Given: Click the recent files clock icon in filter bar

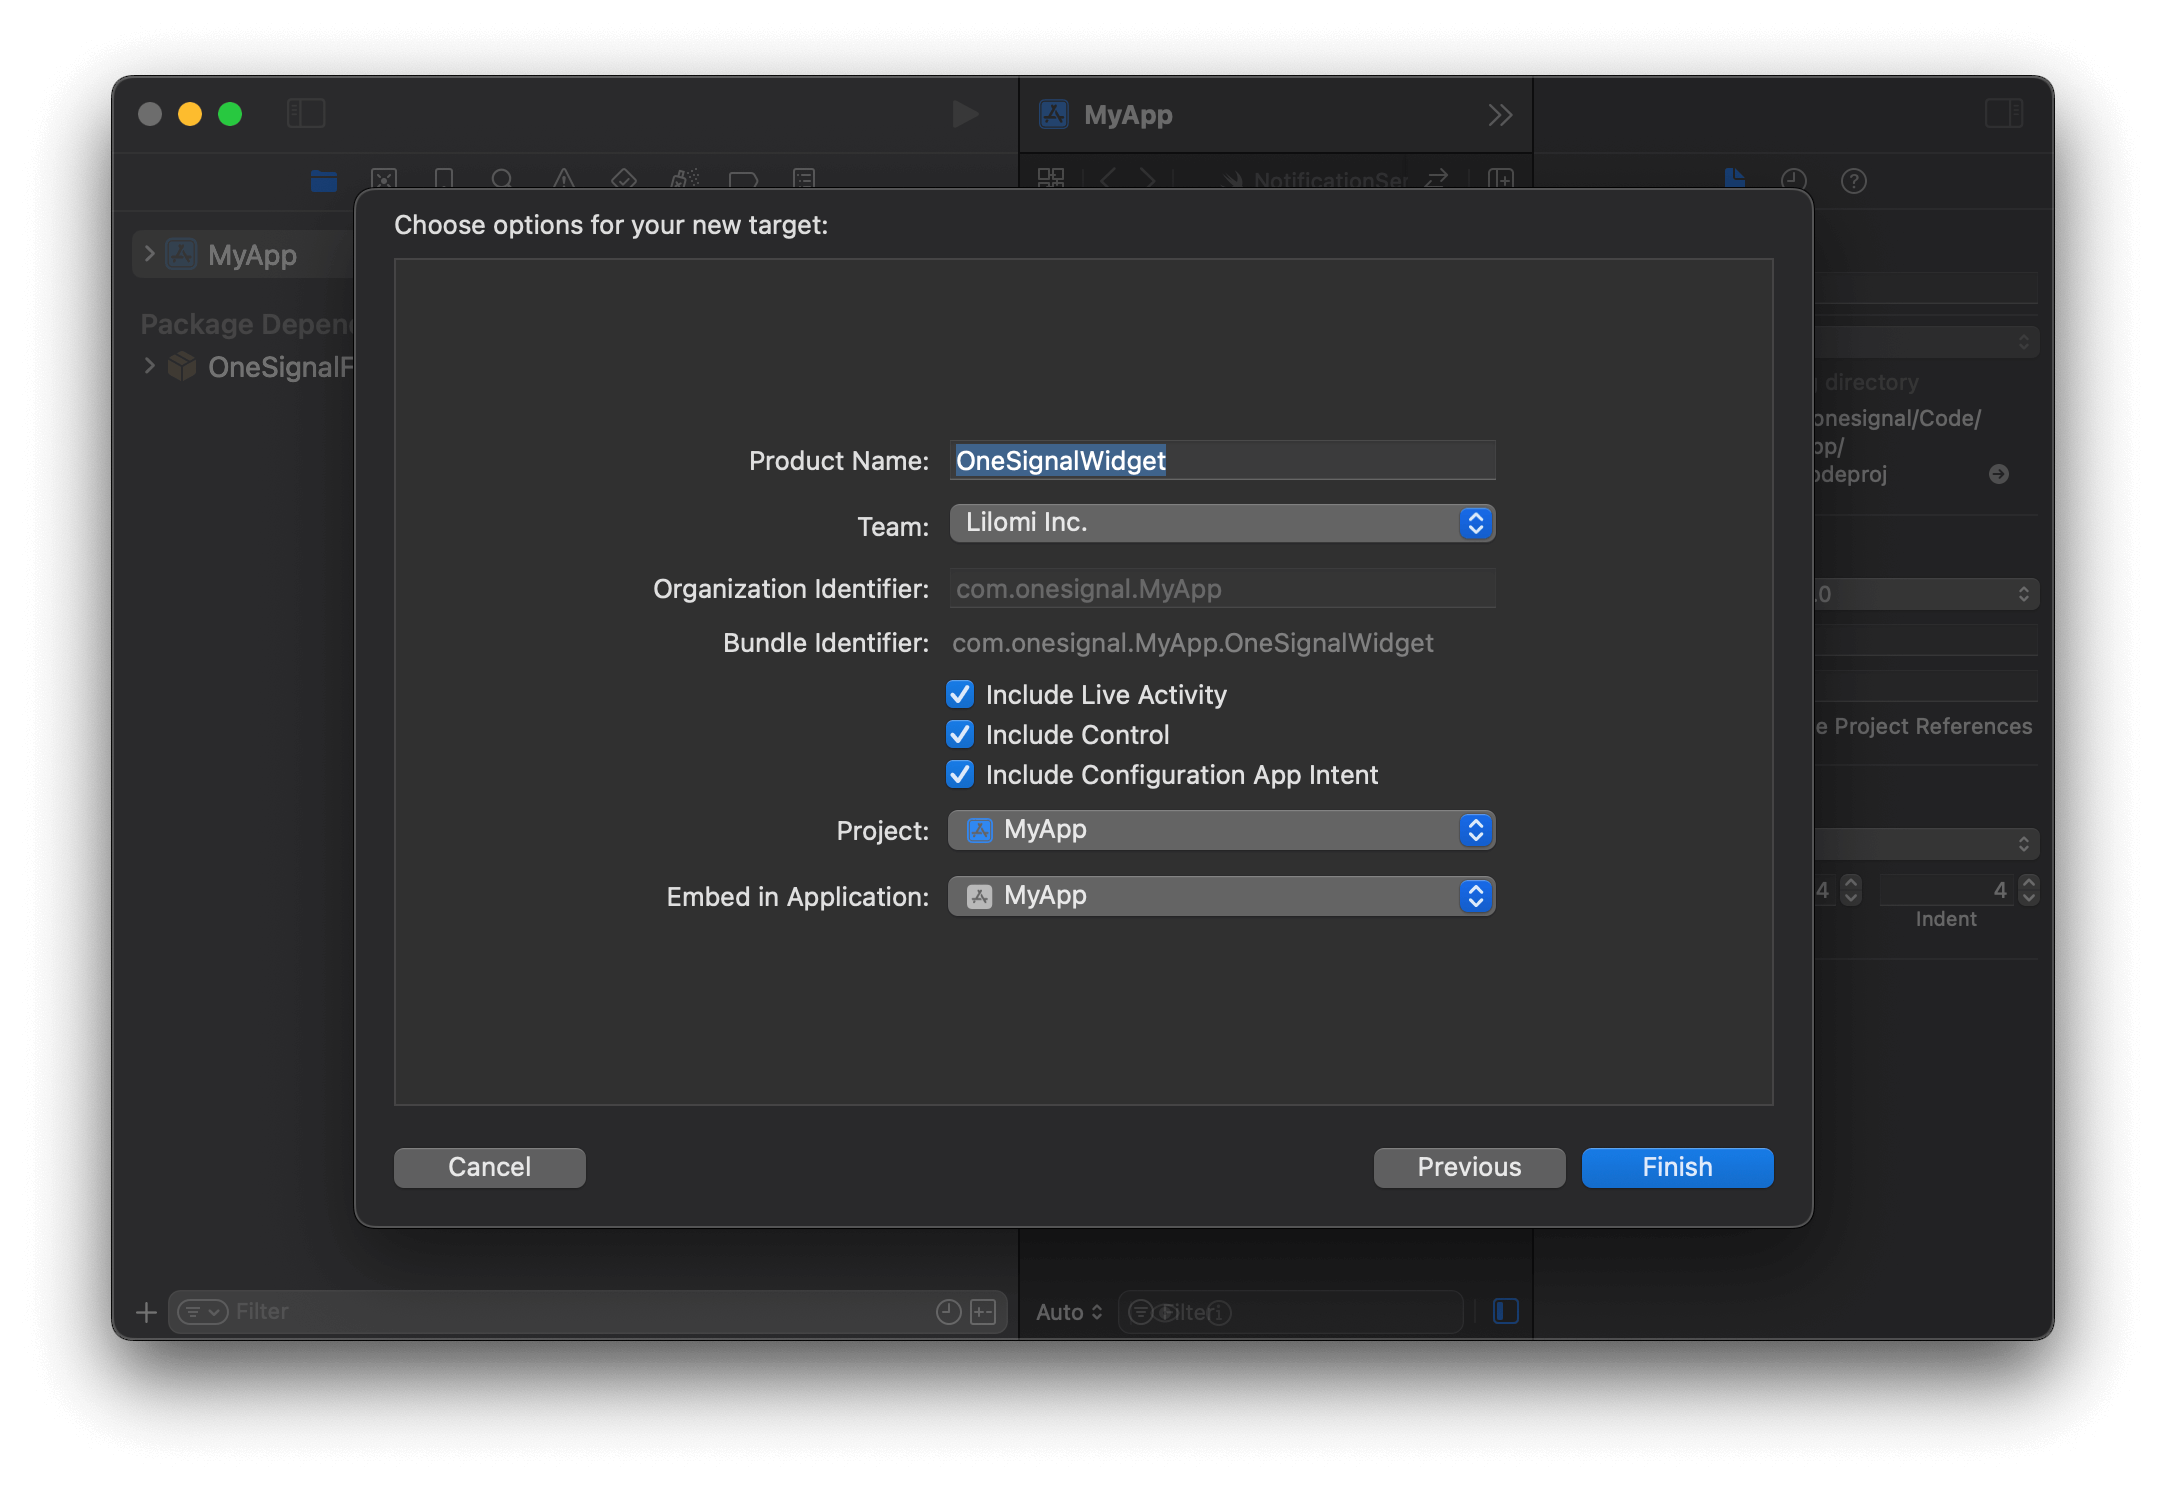Looking at the screenshot, I should [949, 1312].
